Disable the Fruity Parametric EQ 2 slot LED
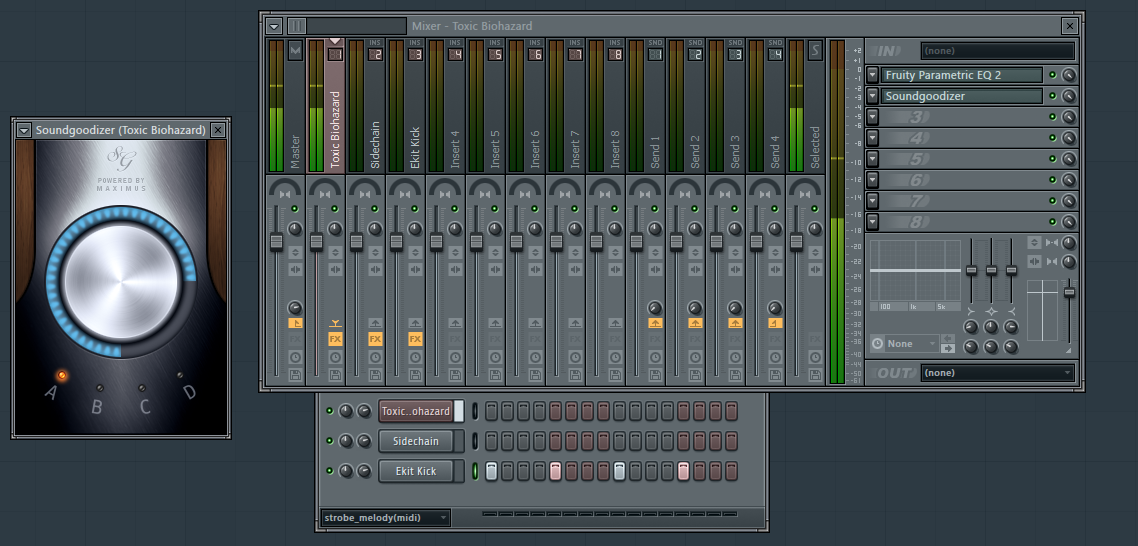 point(1052,75)
